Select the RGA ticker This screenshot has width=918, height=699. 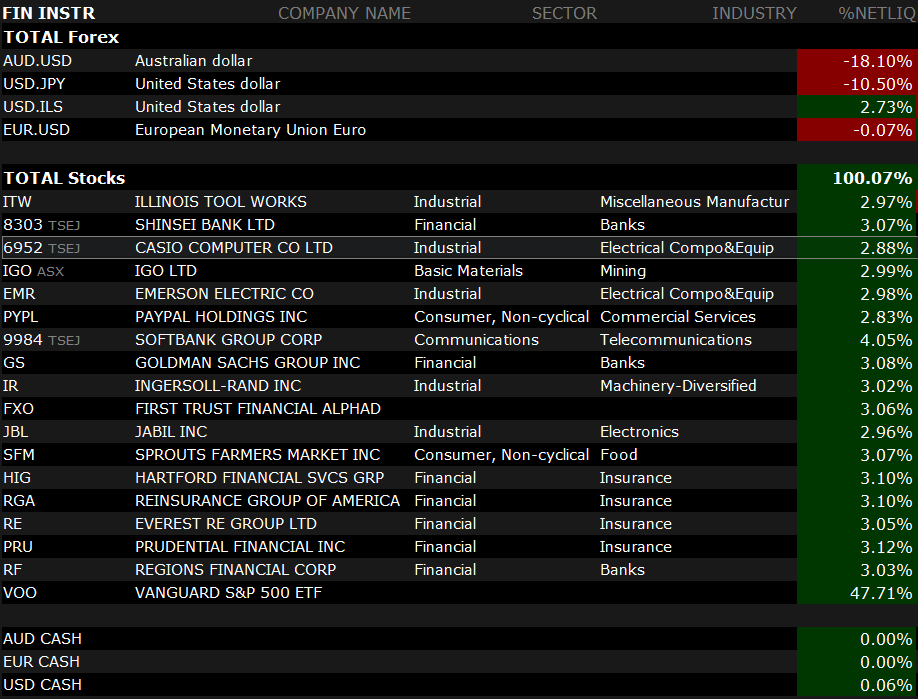[19, 501]
